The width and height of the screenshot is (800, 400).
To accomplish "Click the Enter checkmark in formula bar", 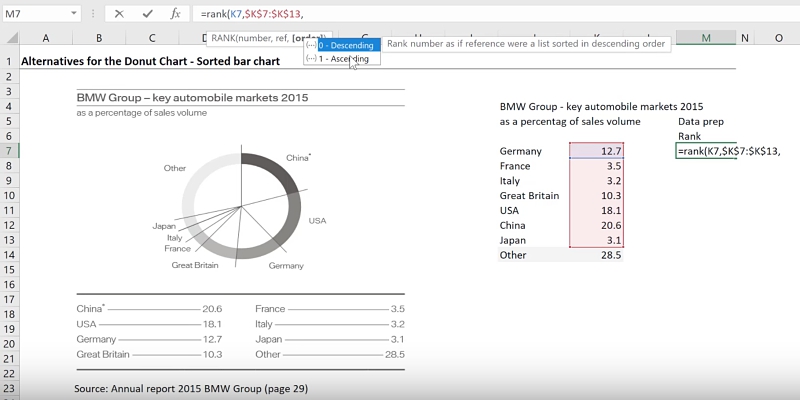I will pos(147,14).
